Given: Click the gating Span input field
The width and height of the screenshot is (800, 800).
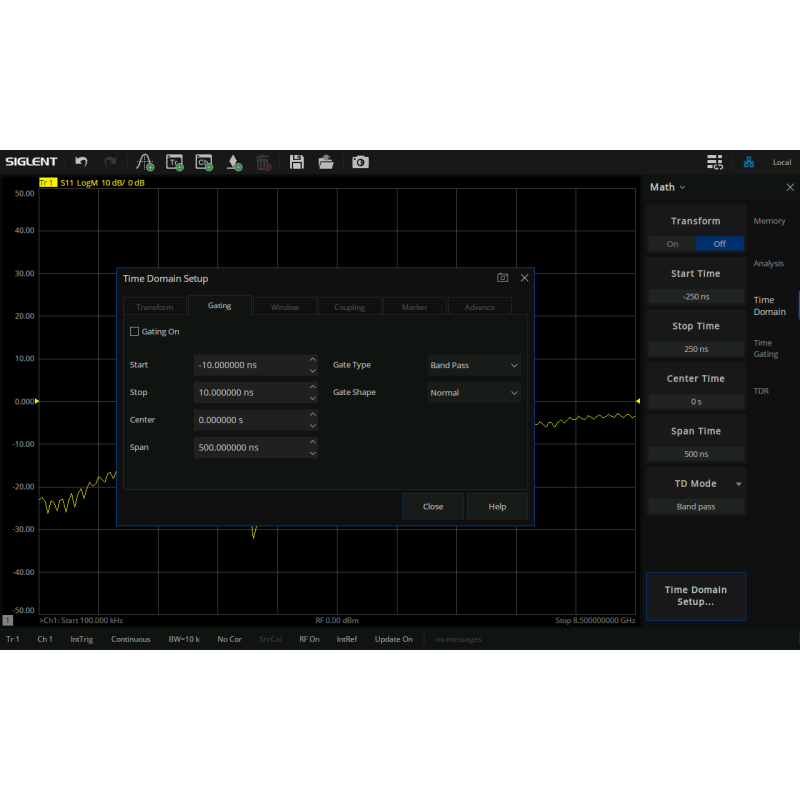Looking at the screenshot, I should [x=249, y=447].
